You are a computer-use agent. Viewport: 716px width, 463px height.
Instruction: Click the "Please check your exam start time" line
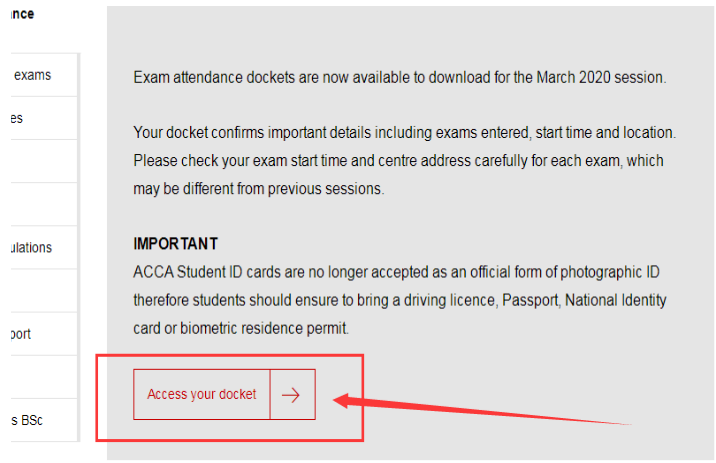point(398,161)
